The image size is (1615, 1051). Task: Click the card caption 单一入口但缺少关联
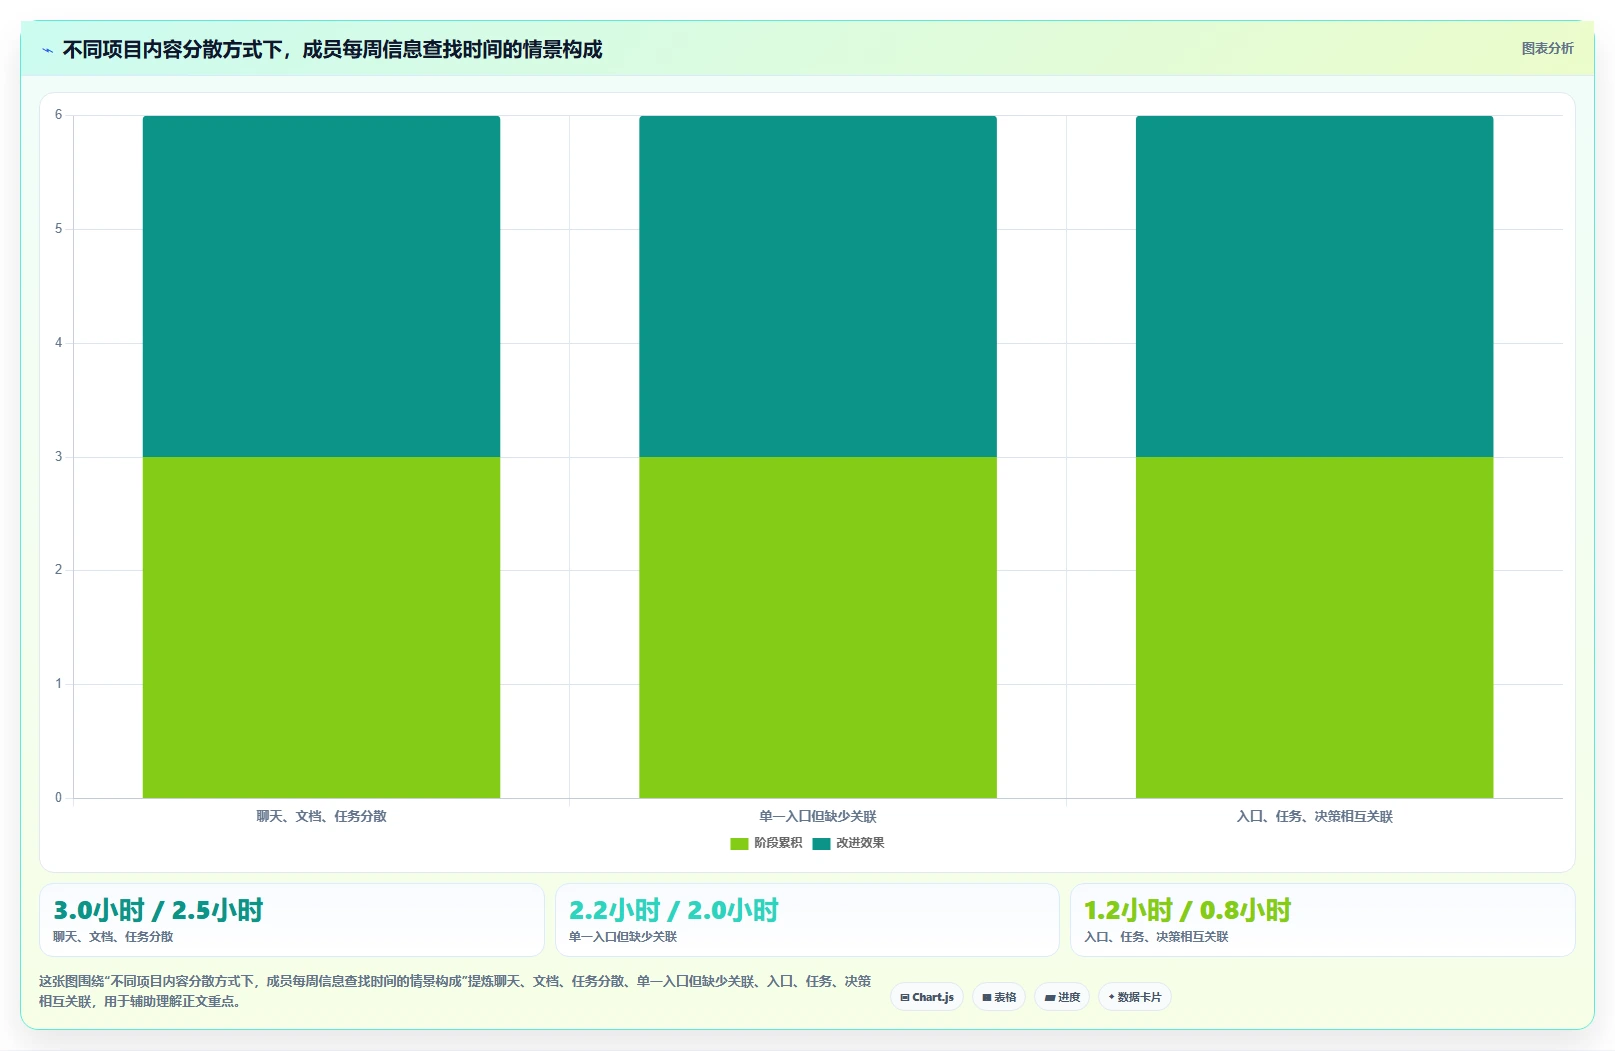(623, 937)
